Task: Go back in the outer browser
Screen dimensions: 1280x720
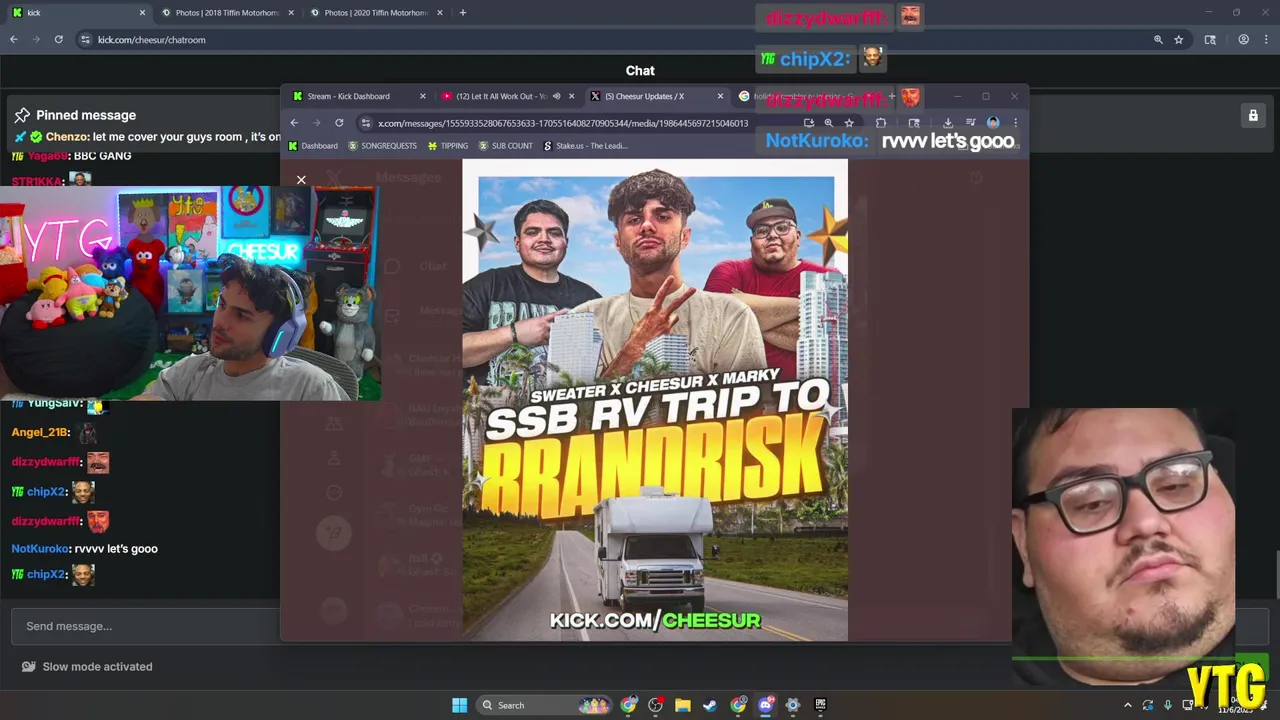Action: tap(14, 40)
